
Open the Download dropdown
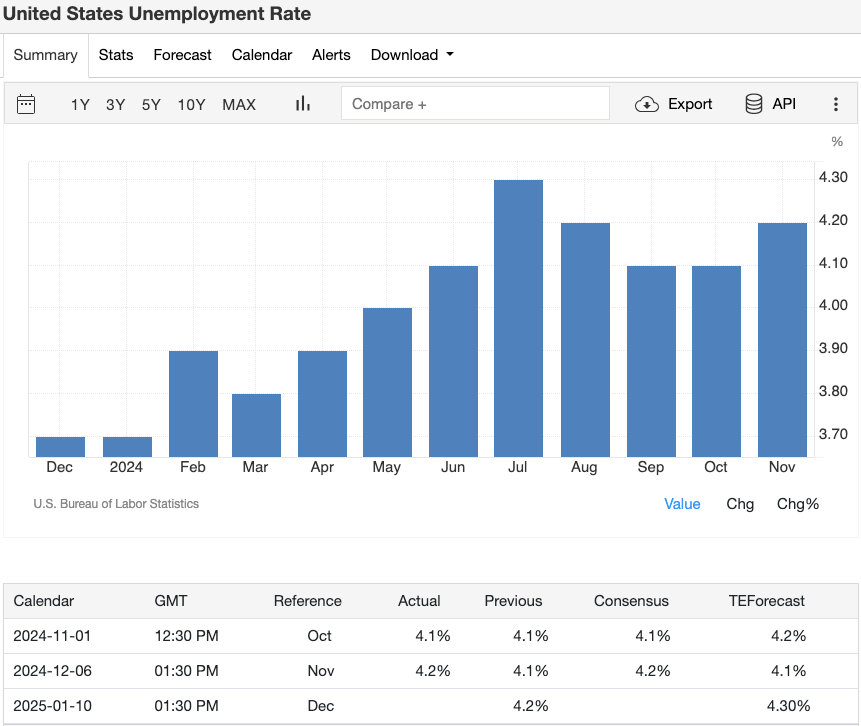pyautogui.click(x=412, y=55)
